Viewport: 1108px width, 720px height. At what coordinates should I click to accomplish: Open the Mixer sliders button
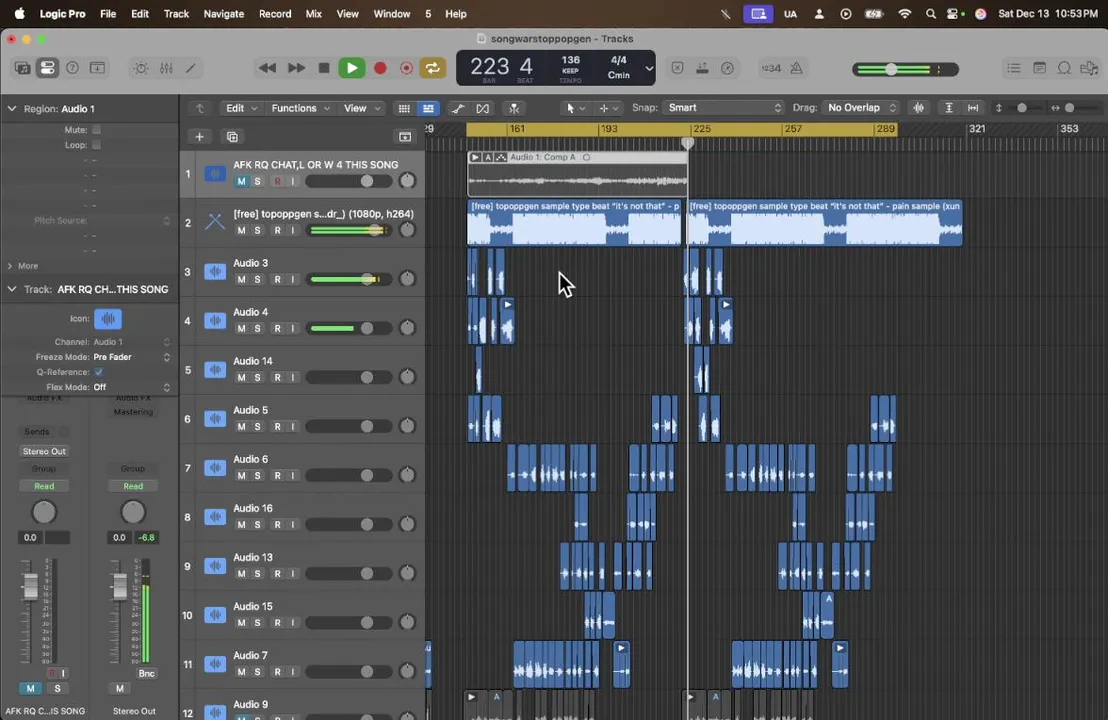tap(166, 69)
